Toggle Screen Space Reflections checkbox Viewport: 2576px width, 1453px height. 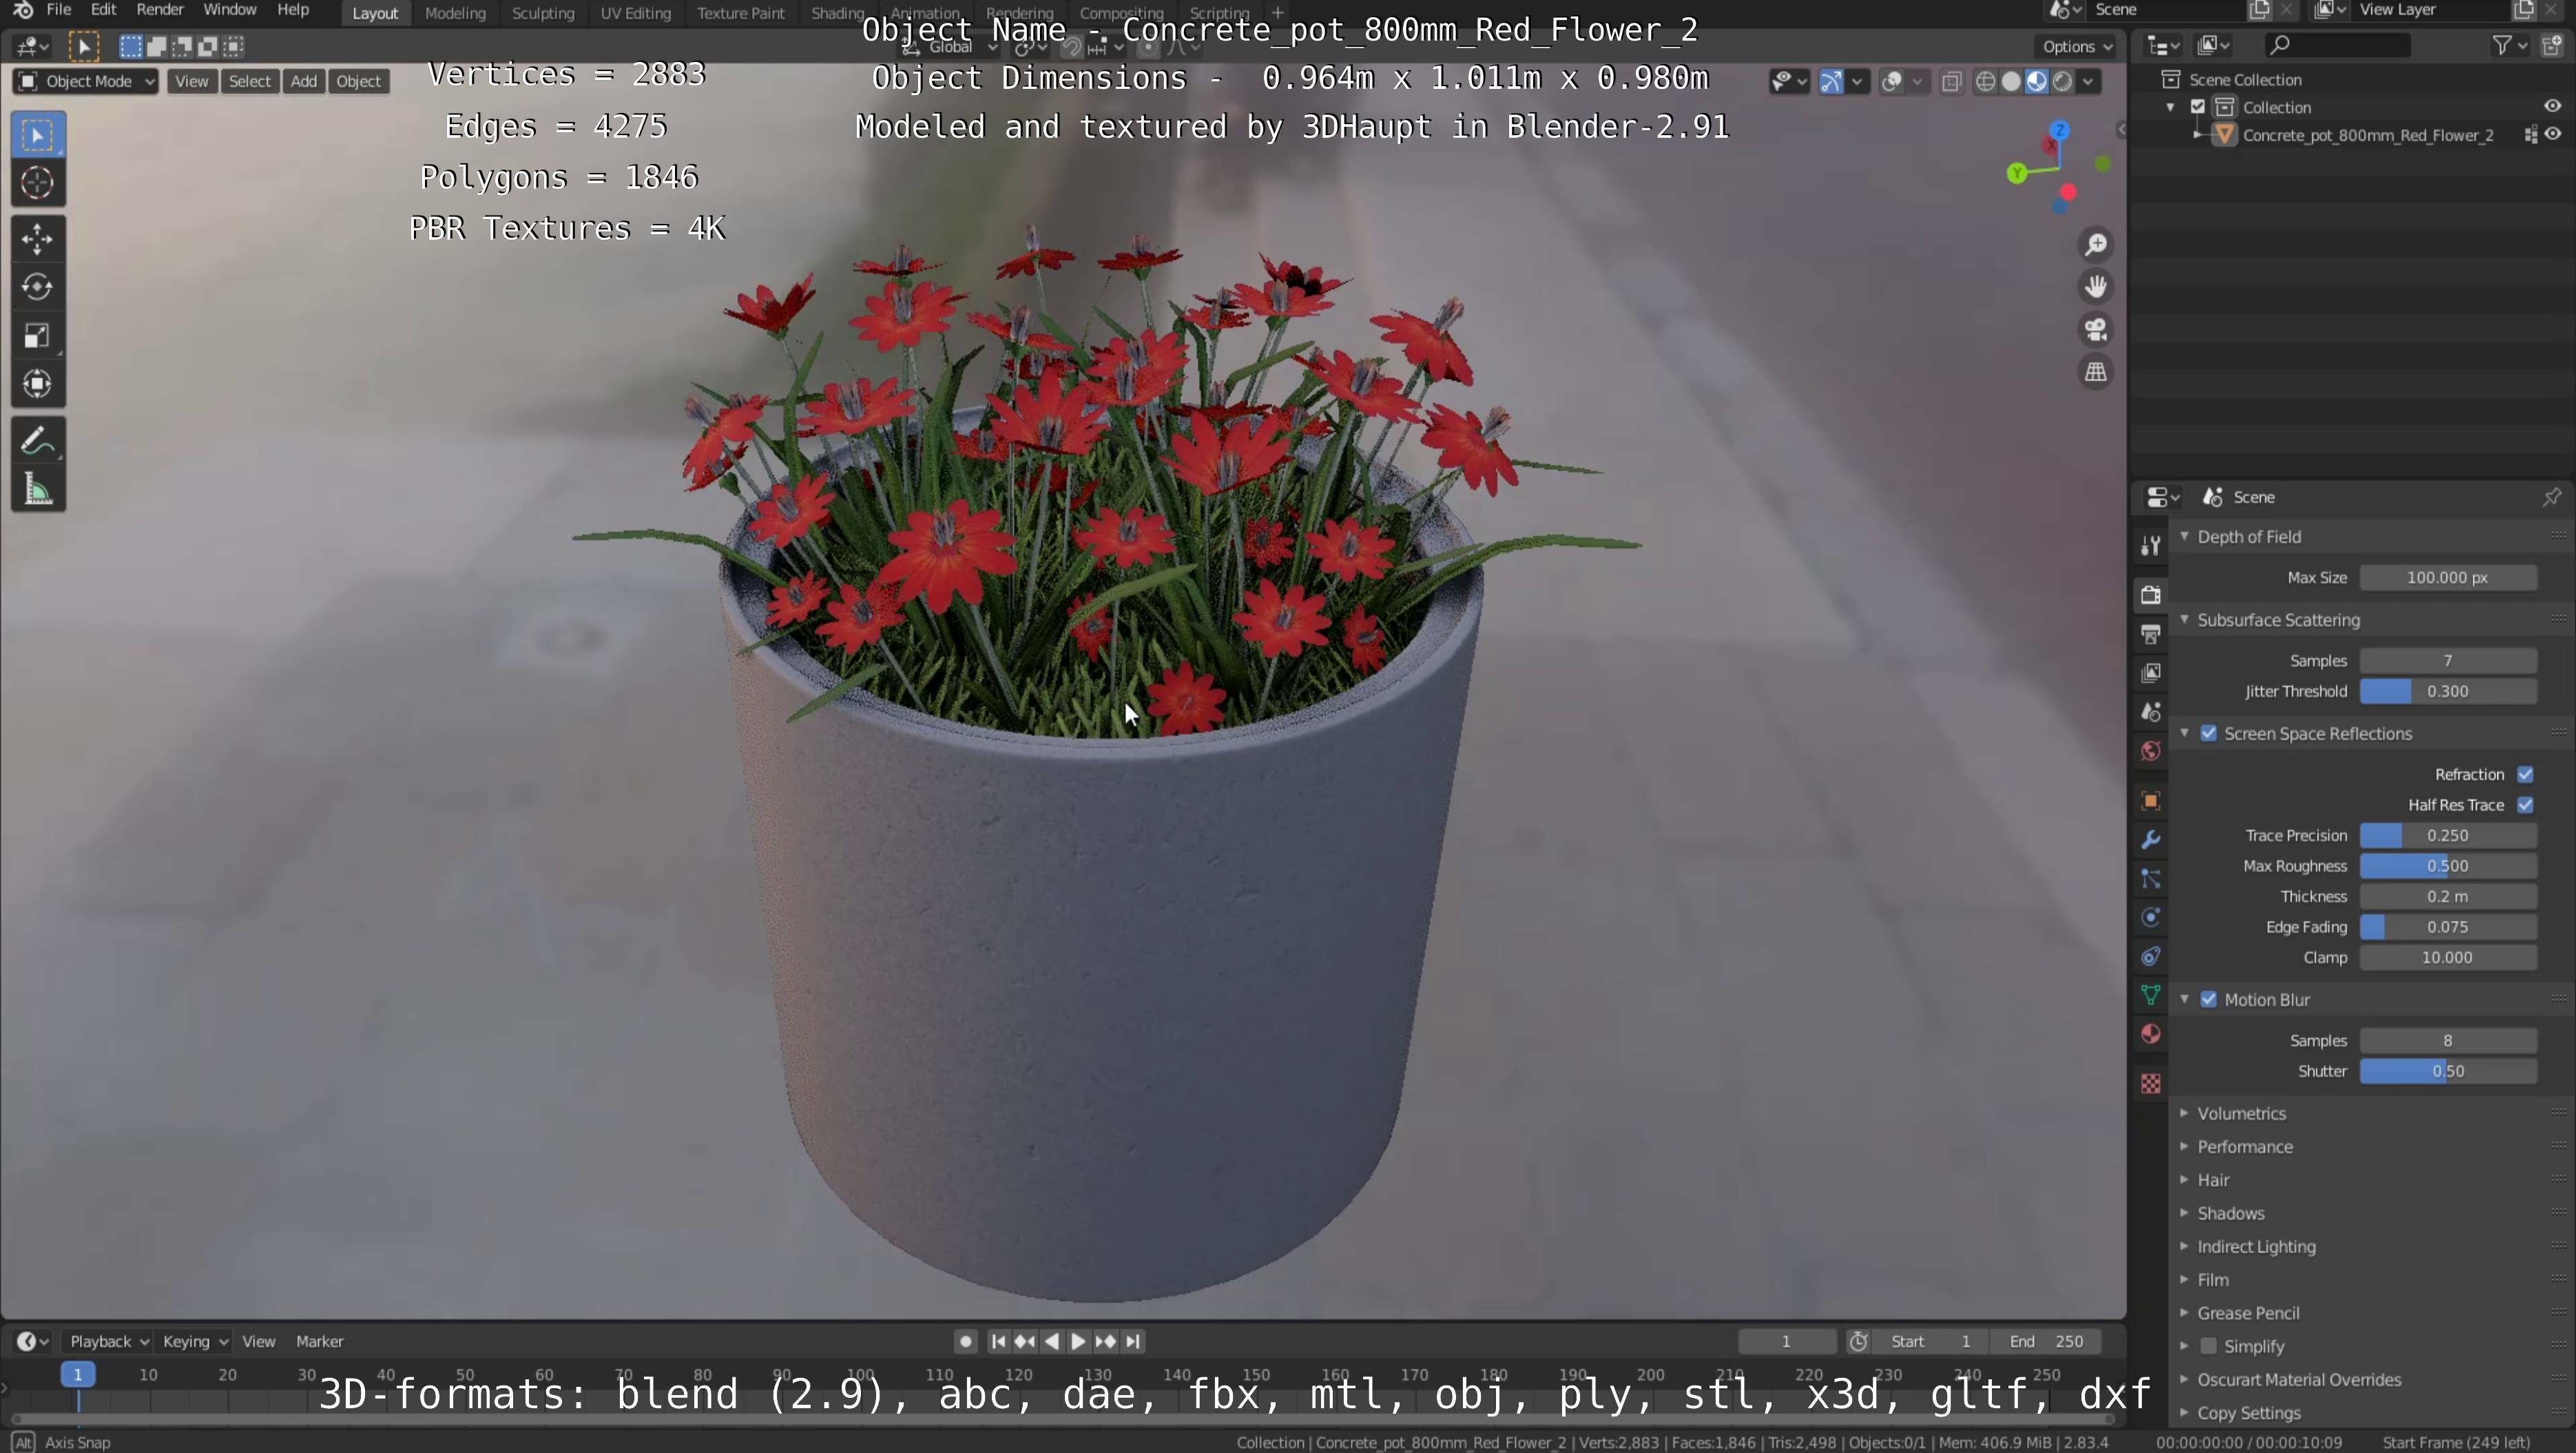pyautogui.click(x=2209, y=734)
